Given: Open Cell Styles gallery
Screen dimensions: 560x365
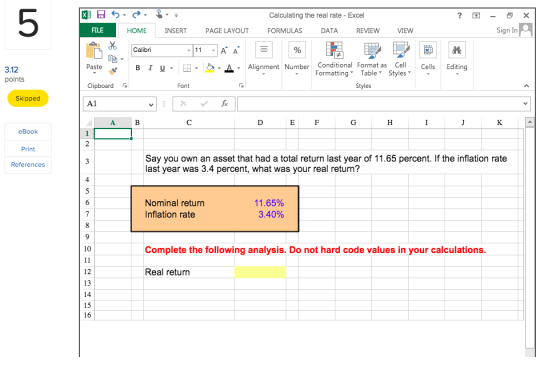Looking at the screenshot, I should (400, 59).
